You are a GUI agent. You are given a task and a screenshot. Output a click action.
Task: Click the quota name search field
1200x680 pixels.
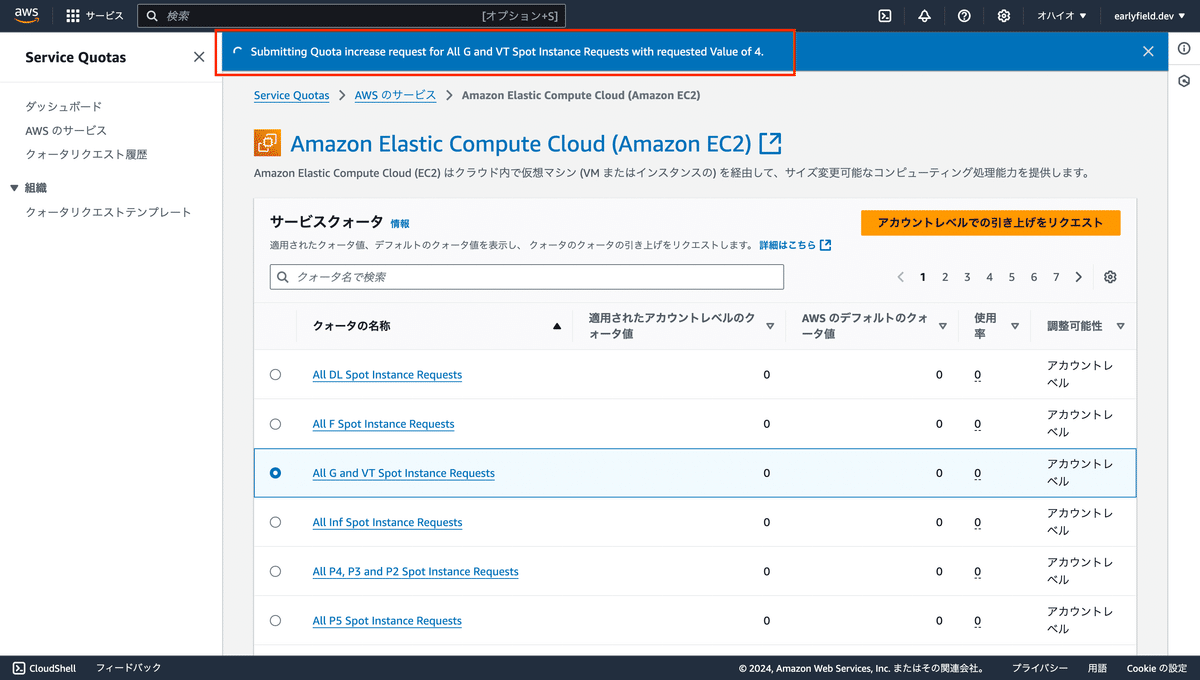(527, 277)
